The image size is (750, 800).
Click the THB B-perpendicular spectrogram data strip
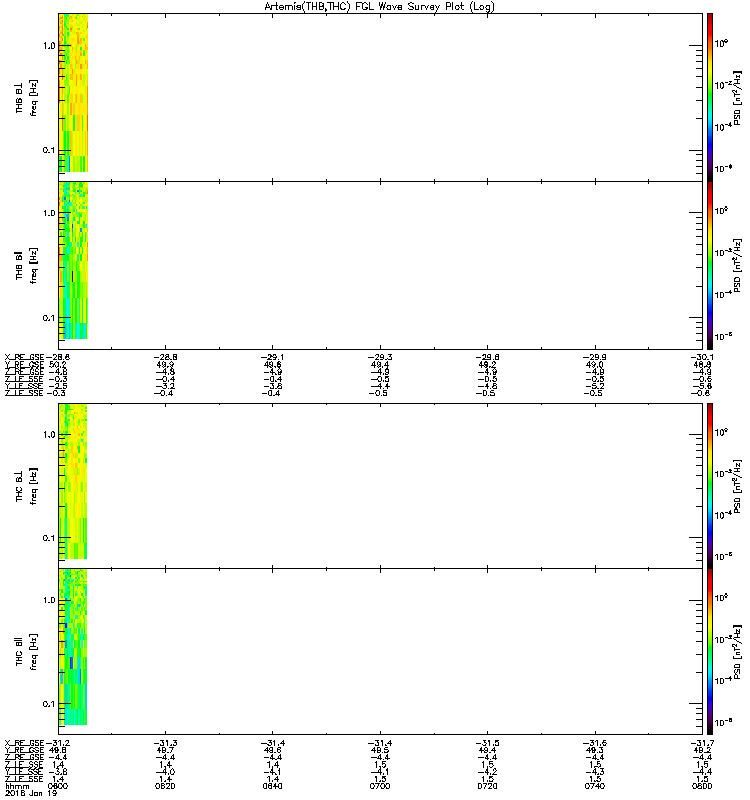tap(73, 93)
